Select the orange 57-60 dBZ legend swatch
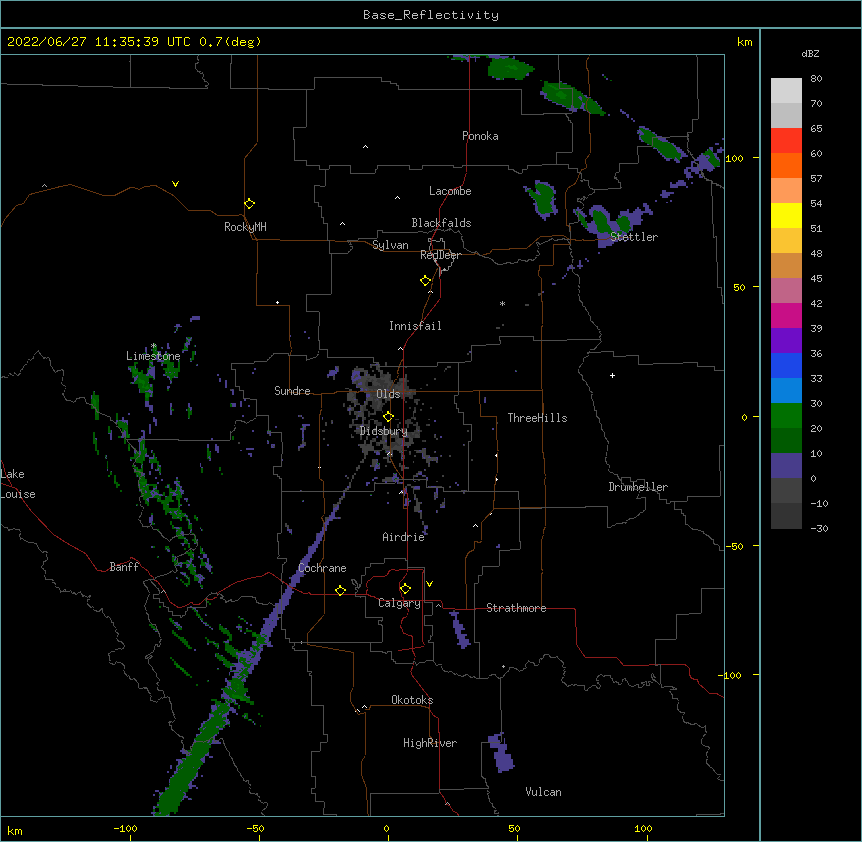 (x=786, y=165)
